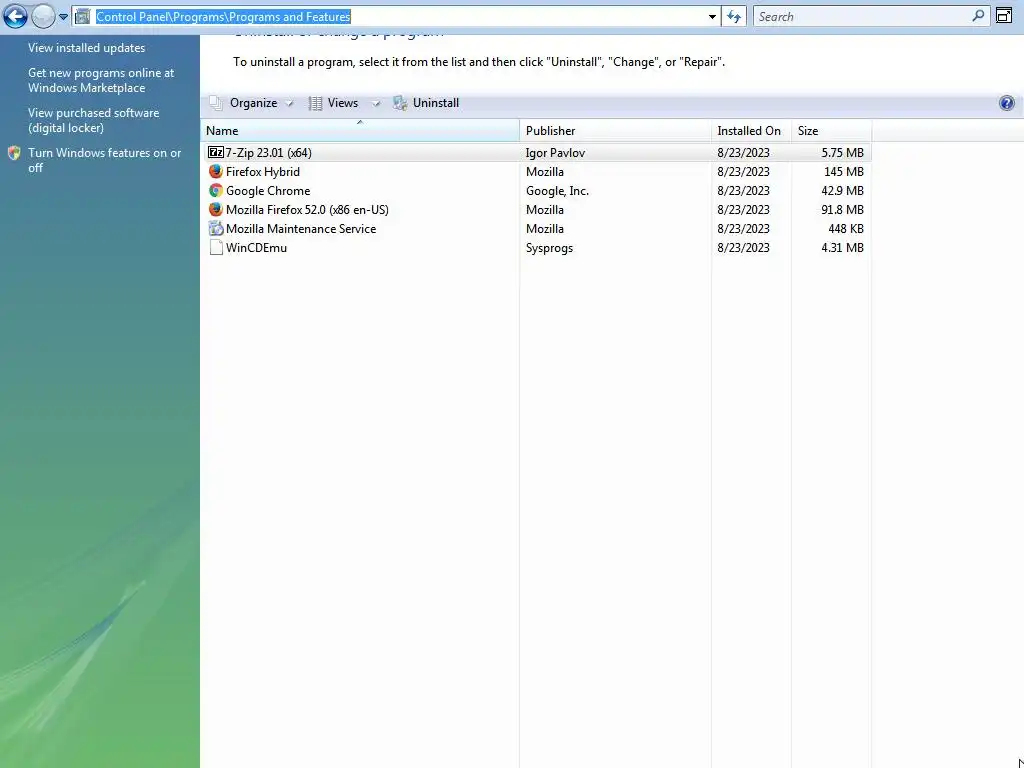Open Help with the blue question icon
1024x768 pixels.
click(1007, 103)
